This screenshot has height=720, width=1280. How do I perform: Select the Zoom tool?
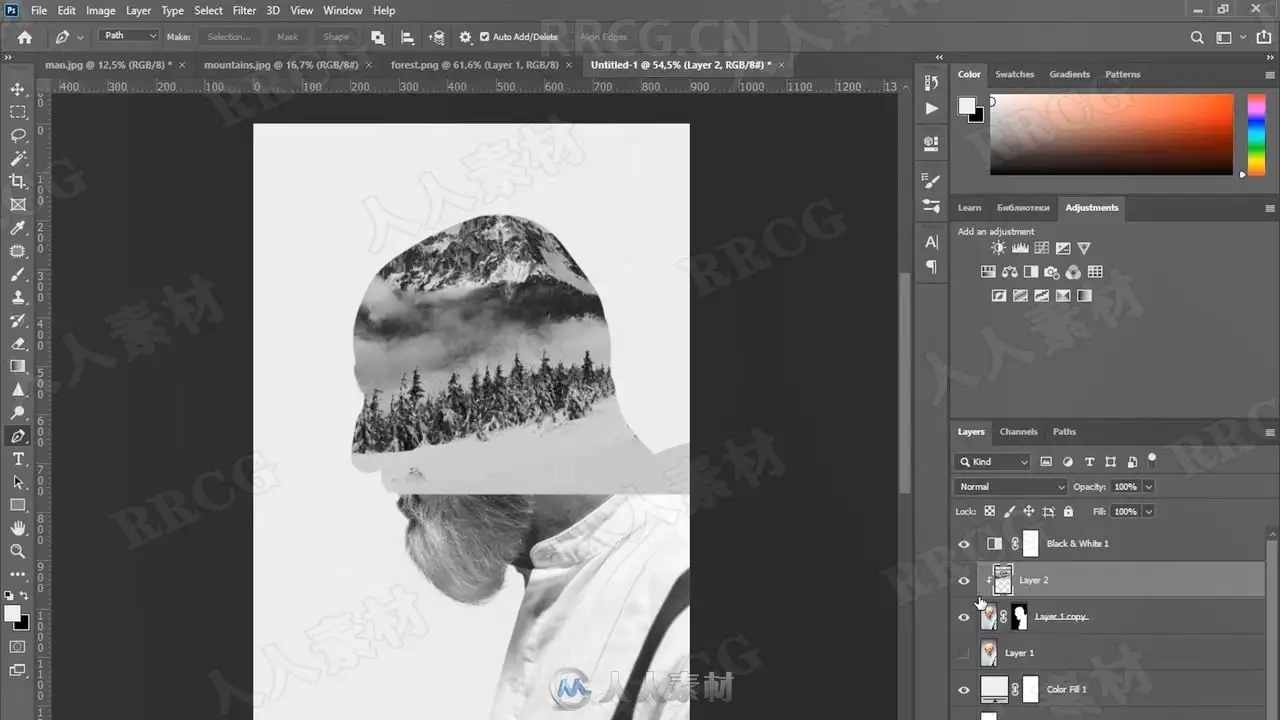click(18, 551)
